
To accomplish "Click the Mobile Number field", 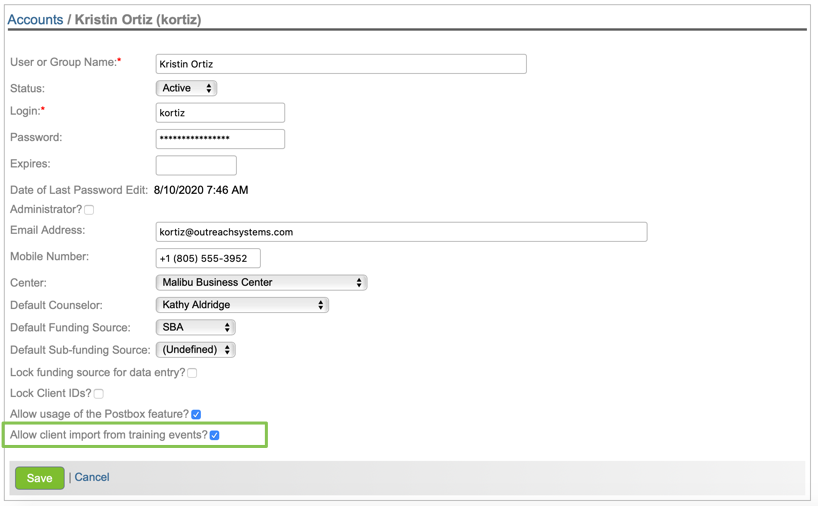I will [x=208, y=258].
